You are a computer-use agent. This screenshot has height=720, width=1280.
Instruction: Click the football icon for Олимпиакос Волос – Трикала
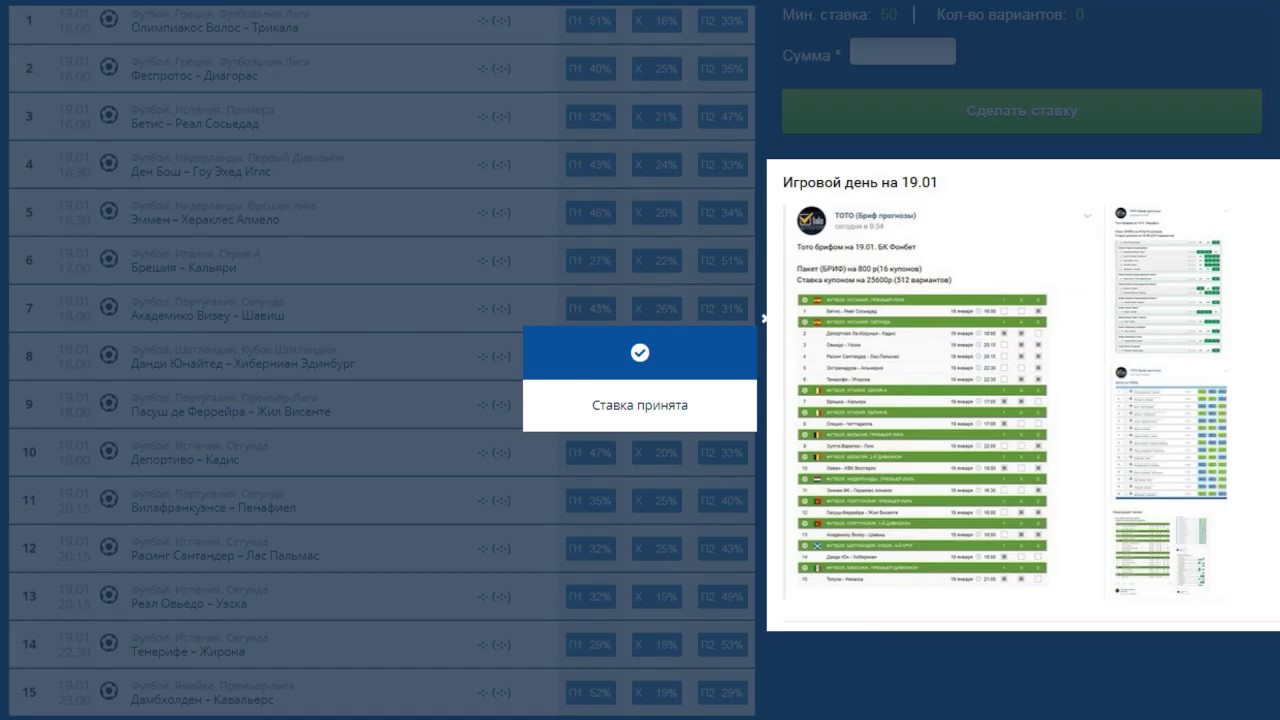click(109, 20)
